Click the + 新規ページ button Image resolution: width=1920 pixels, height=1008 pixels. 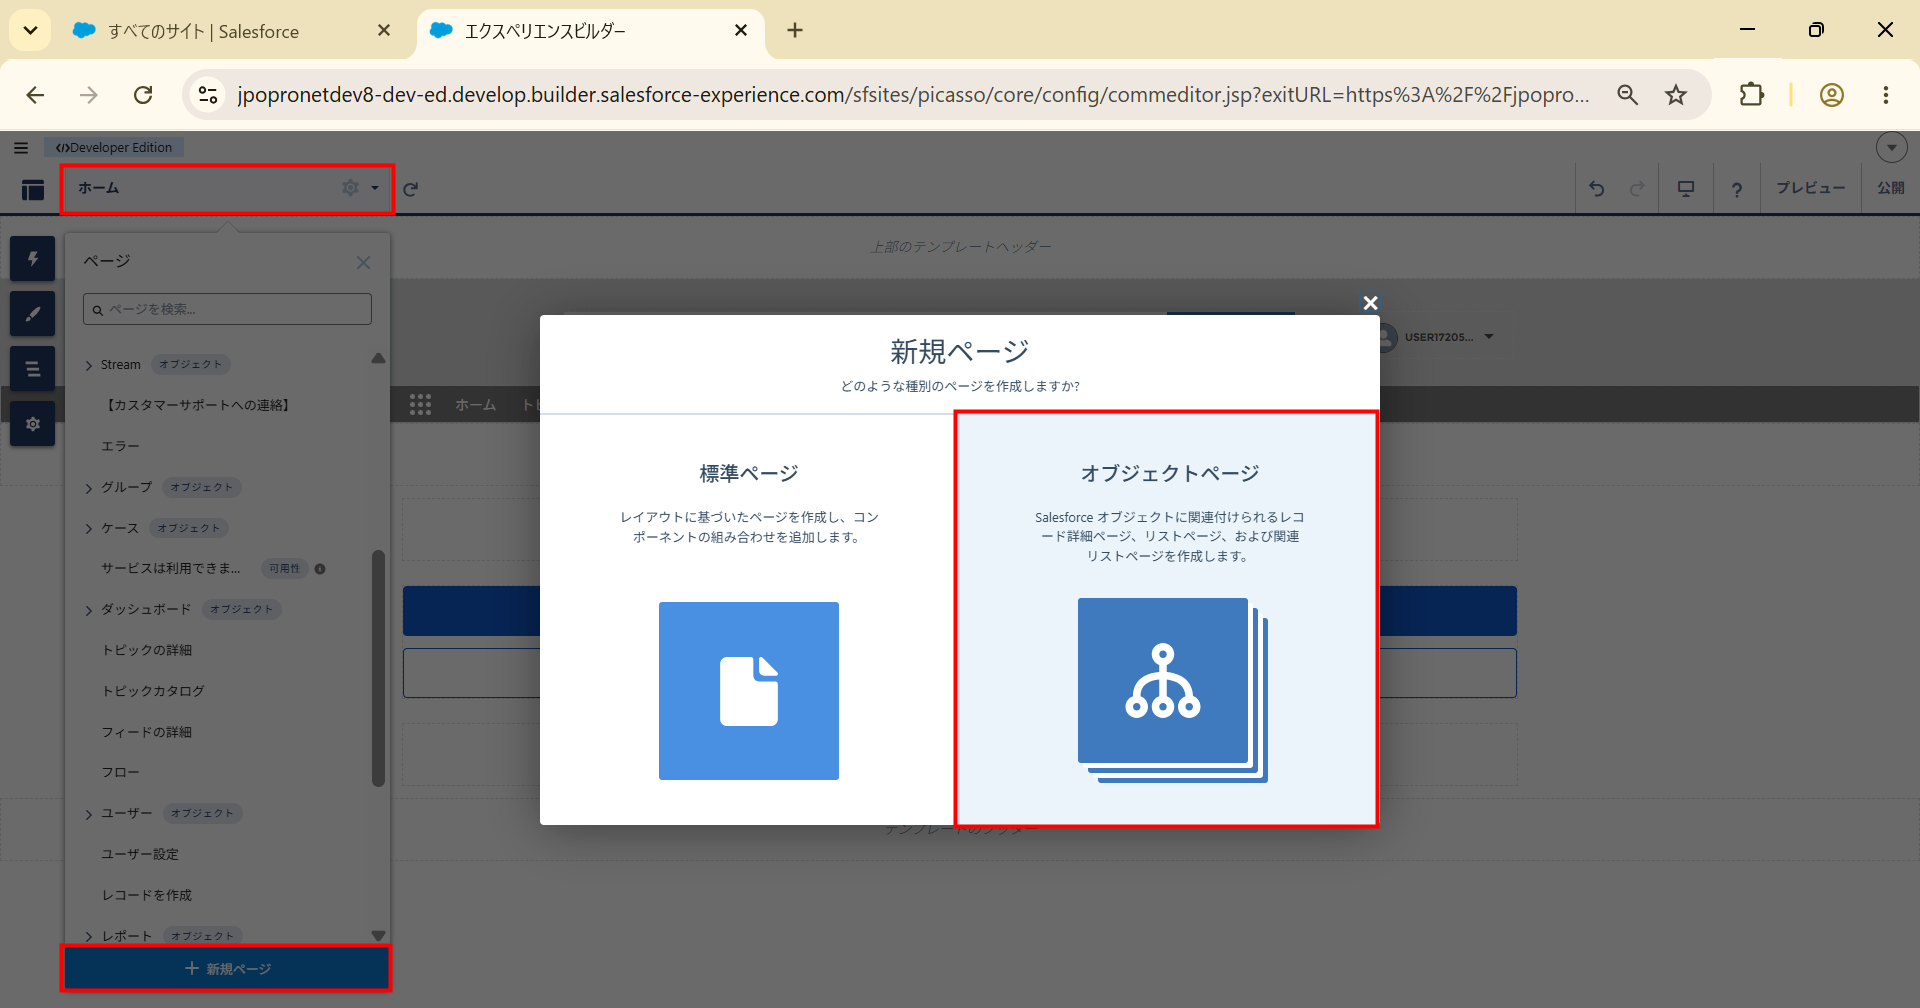227,968
